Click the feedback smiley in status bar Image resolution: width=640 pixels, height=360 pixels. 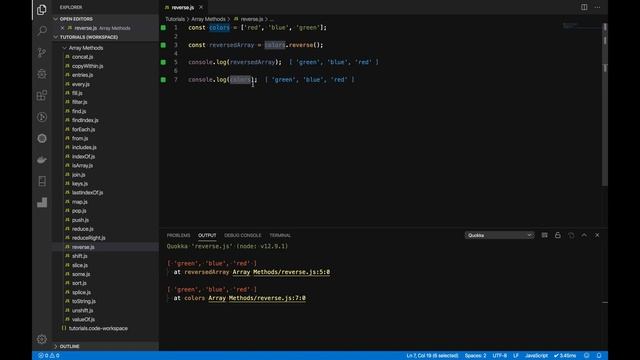[587, 356]
